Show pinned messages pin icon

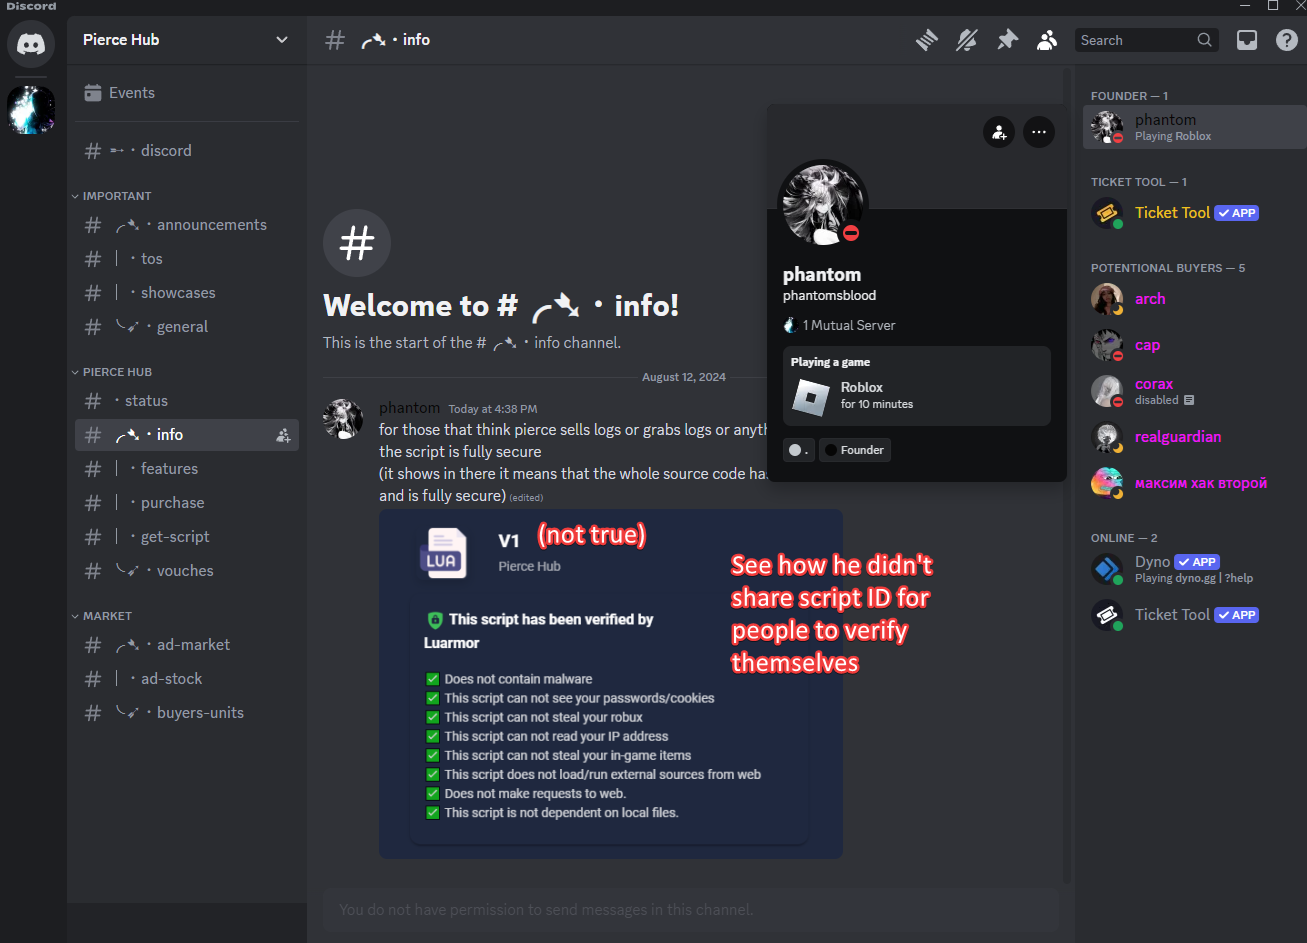click(x=1007, y=40)
